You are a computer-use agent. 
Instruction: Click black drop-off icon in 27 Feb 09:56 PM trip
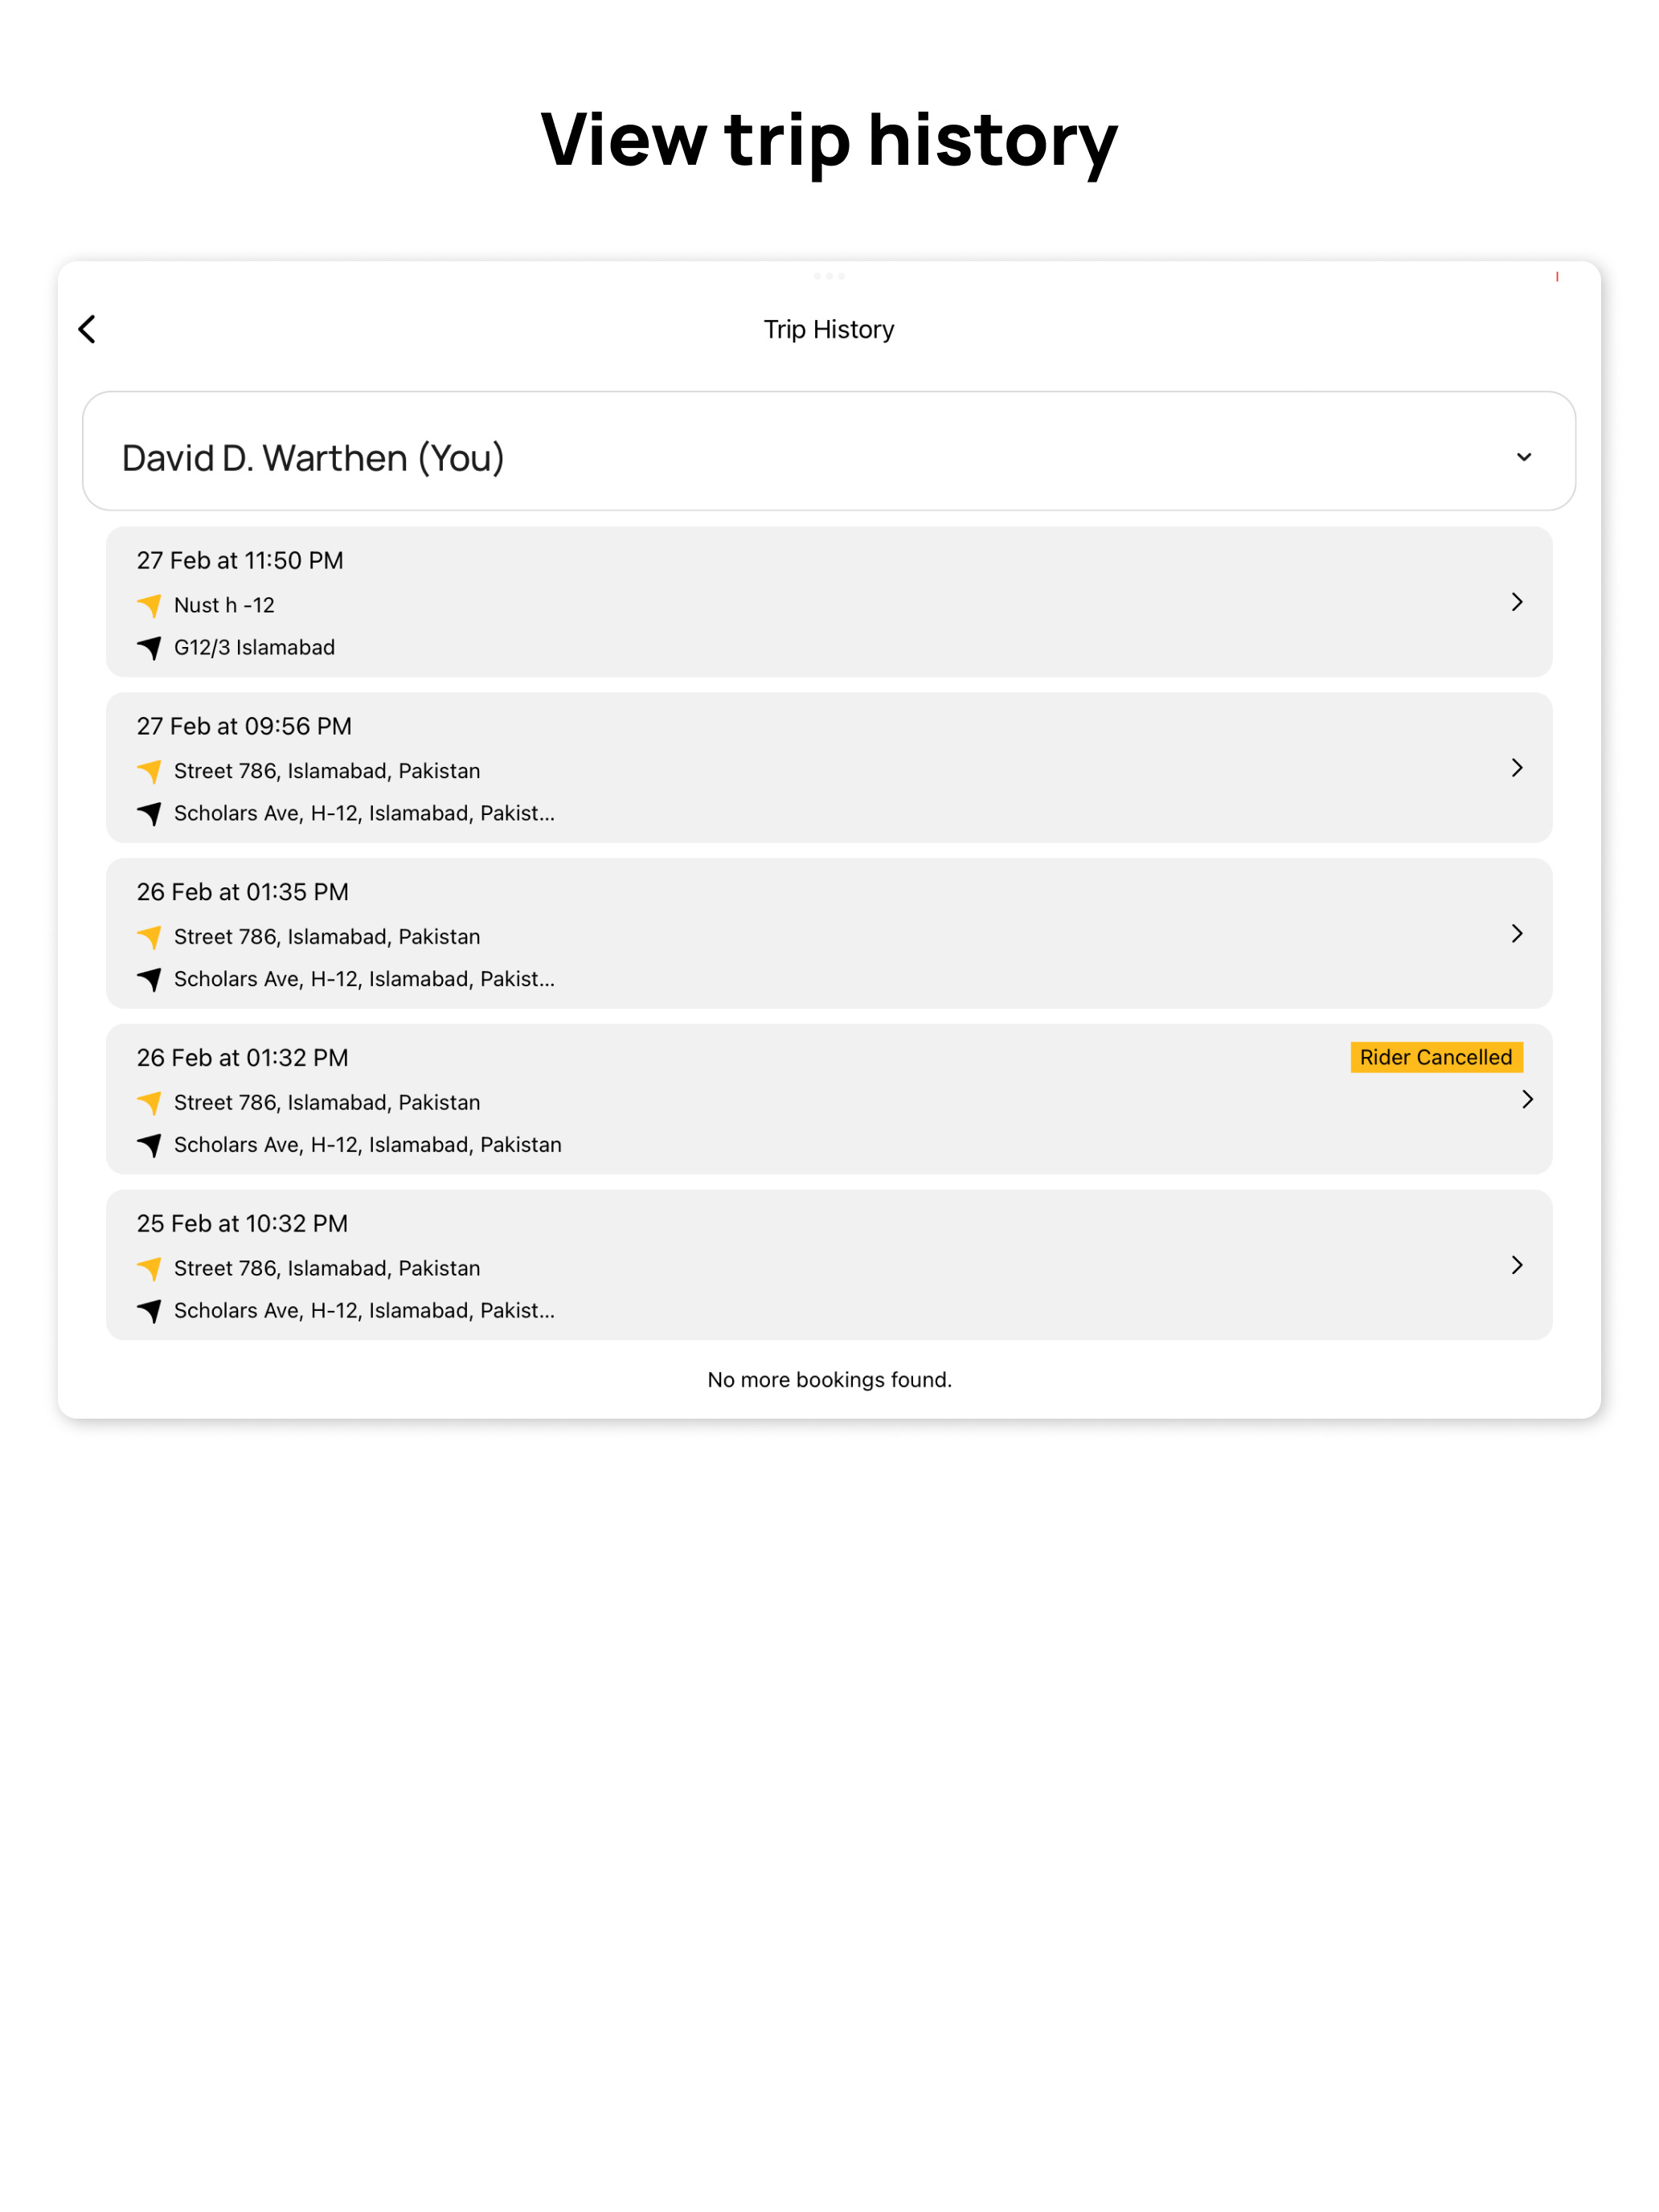pyautogui.click(x=150, y=815)
